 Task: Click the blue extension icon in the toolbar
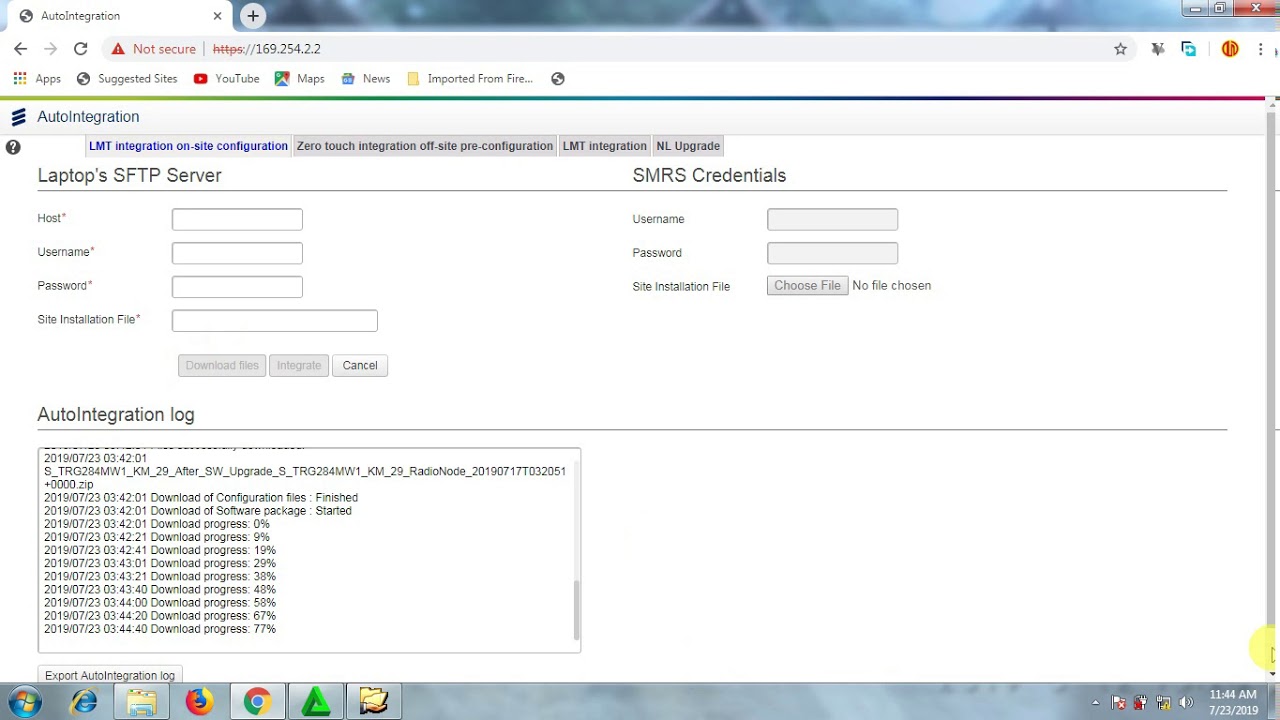[1189, 49]
